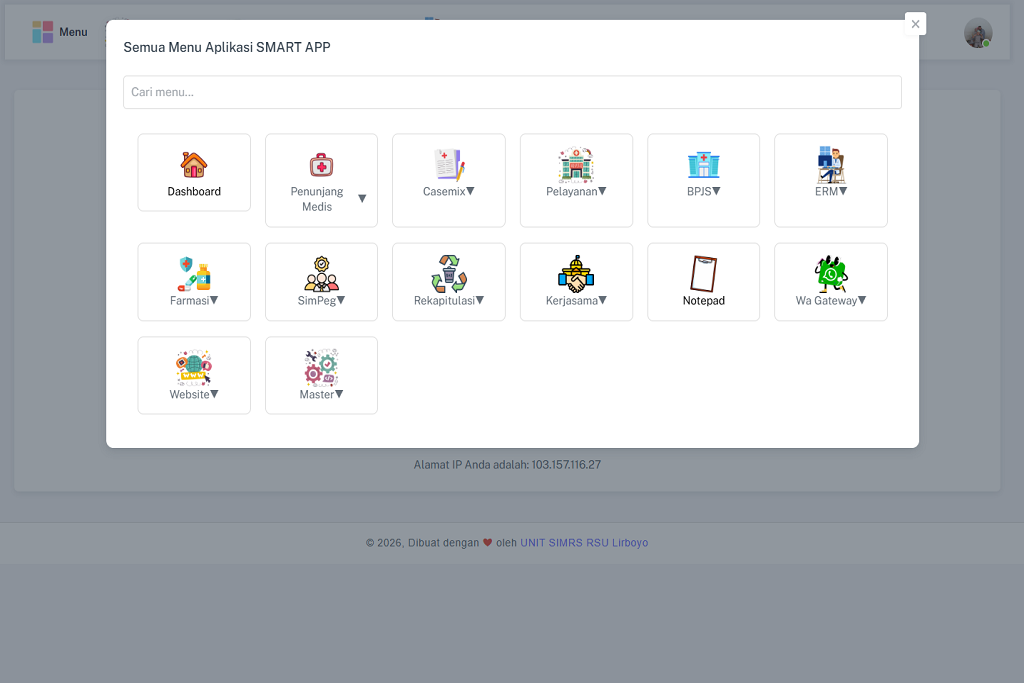Open UNIT SIMRS RSU Lirboyo link
The width and height of the screenshot is (1024, 683).
584,543
